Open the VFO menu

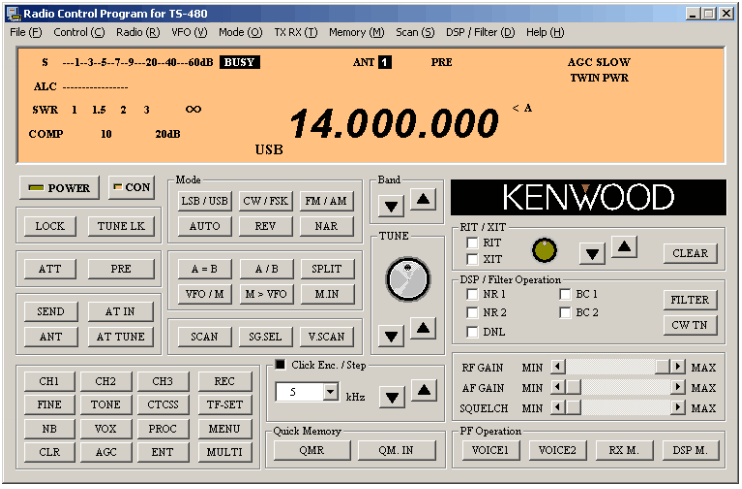pos(189,32)
